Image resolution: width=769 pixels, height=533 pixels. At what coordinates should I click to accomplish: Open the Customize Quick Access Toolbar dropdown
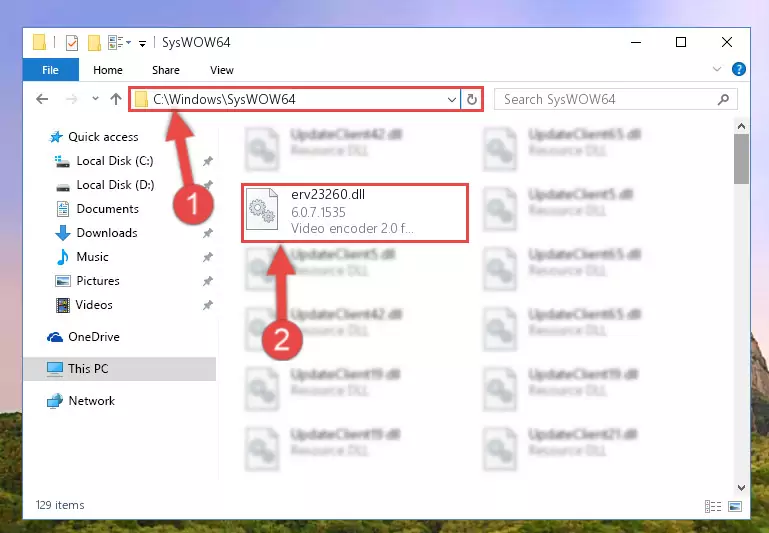142,44
